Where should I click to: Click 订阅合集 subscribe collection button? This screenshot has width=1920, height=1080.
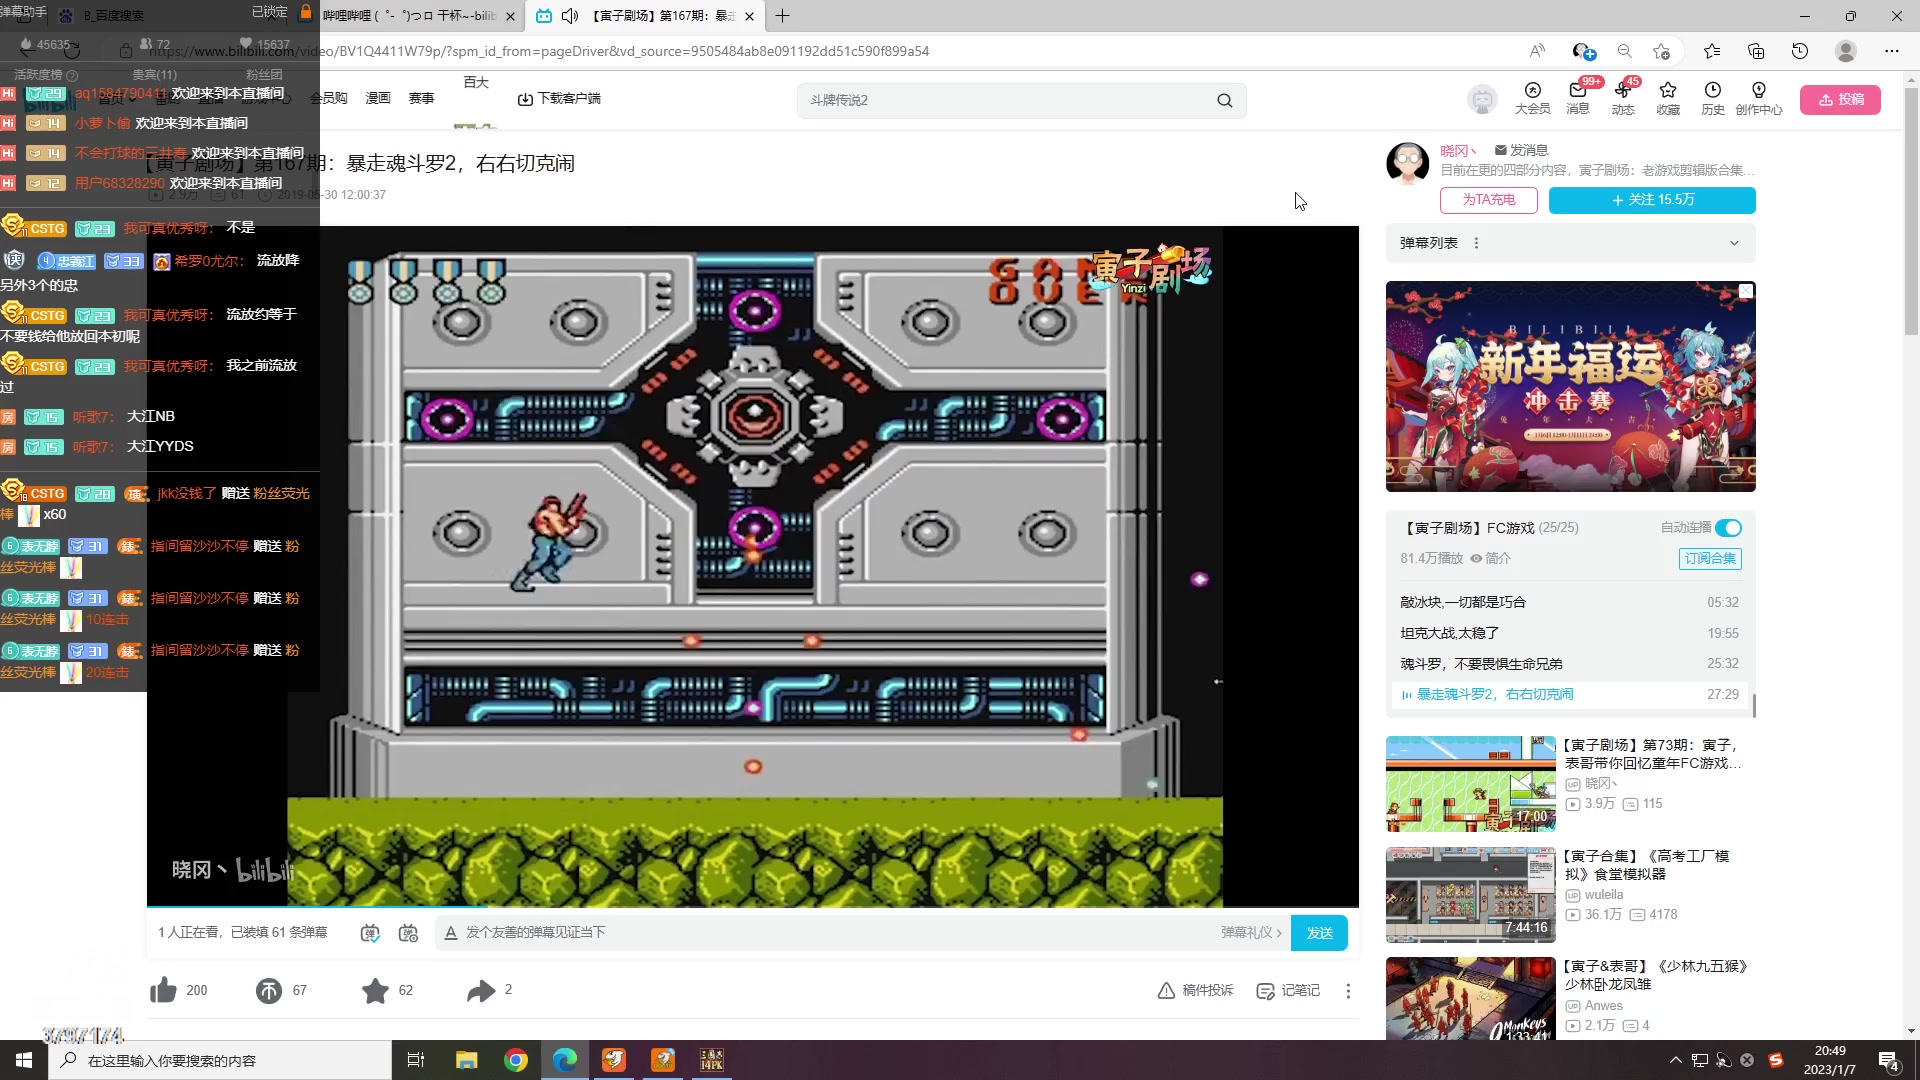point(1710,558)
